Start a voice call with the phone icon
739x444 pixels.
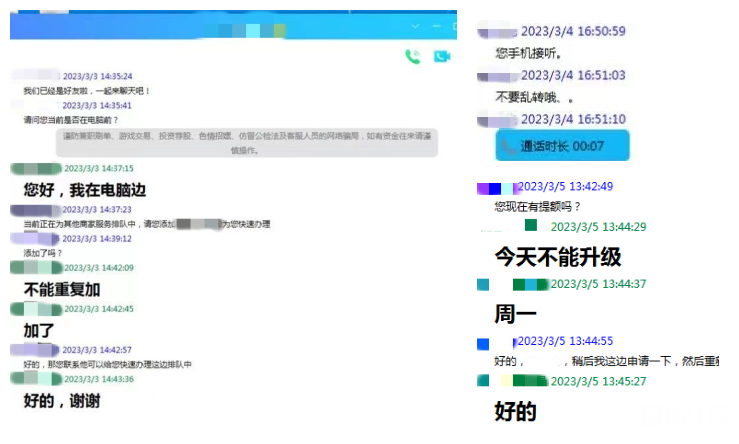[412, 56]
